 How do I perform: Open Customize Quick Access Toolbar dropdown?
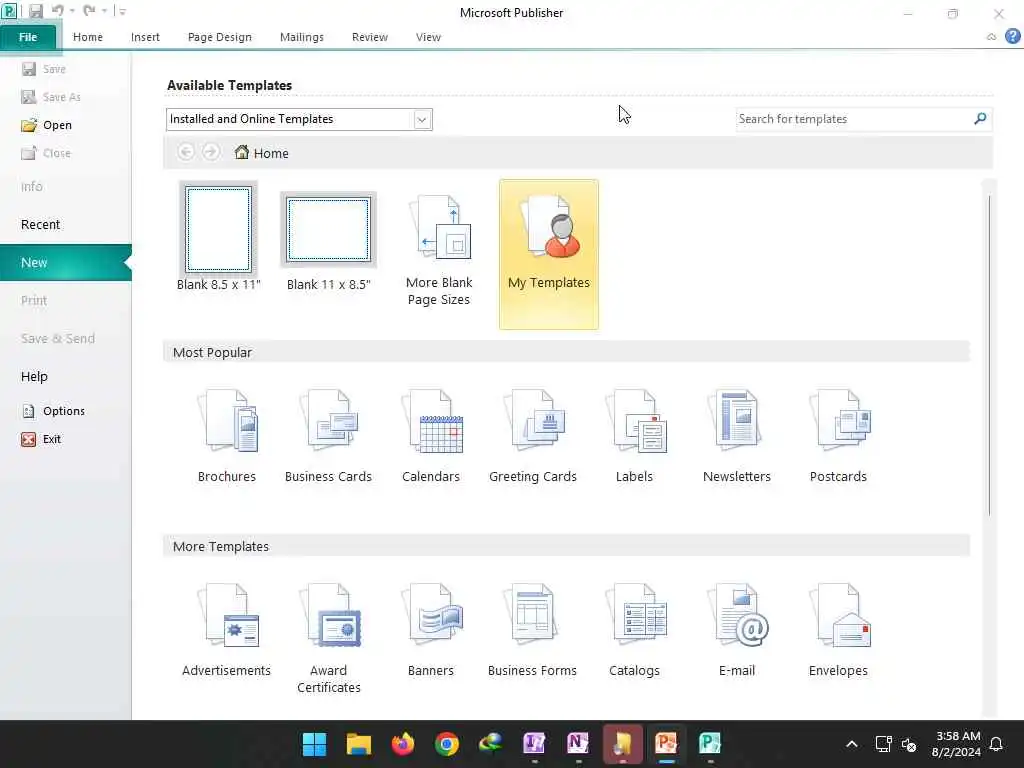(122, 11)
